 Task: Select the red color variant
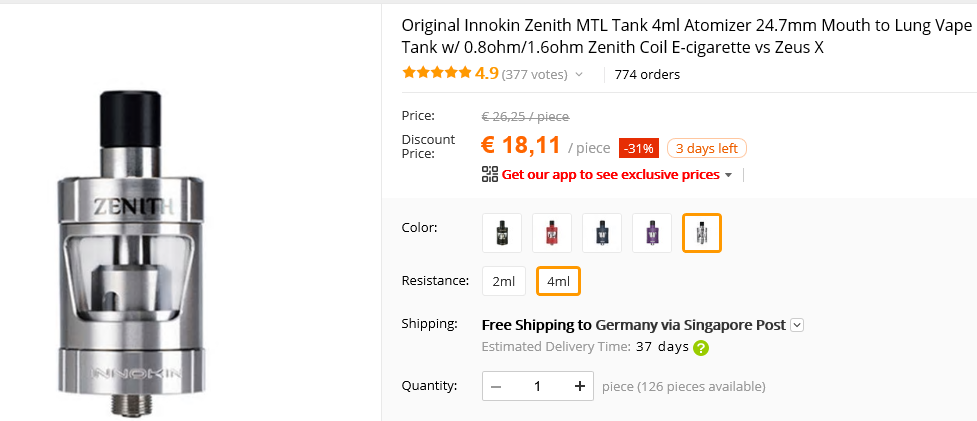tap(552, 233)
